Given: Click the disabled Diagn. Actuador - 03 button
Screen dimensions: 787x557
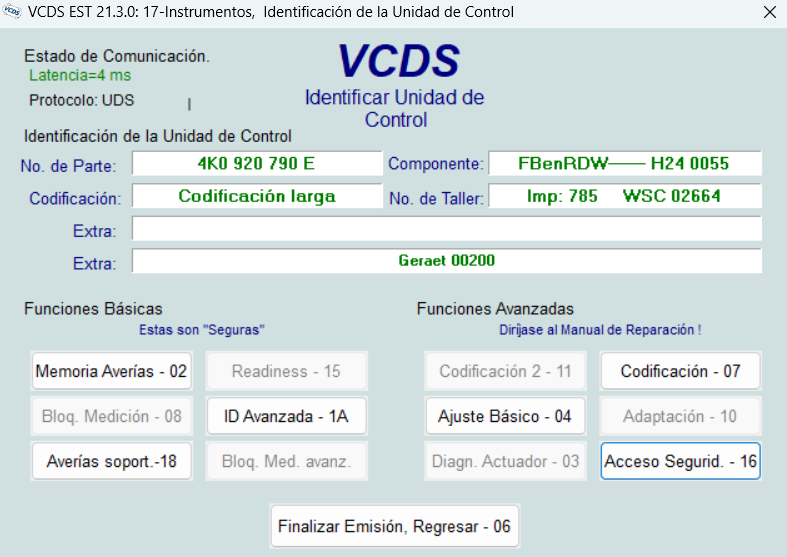Looking at the screenshot, I should [505, 461].
